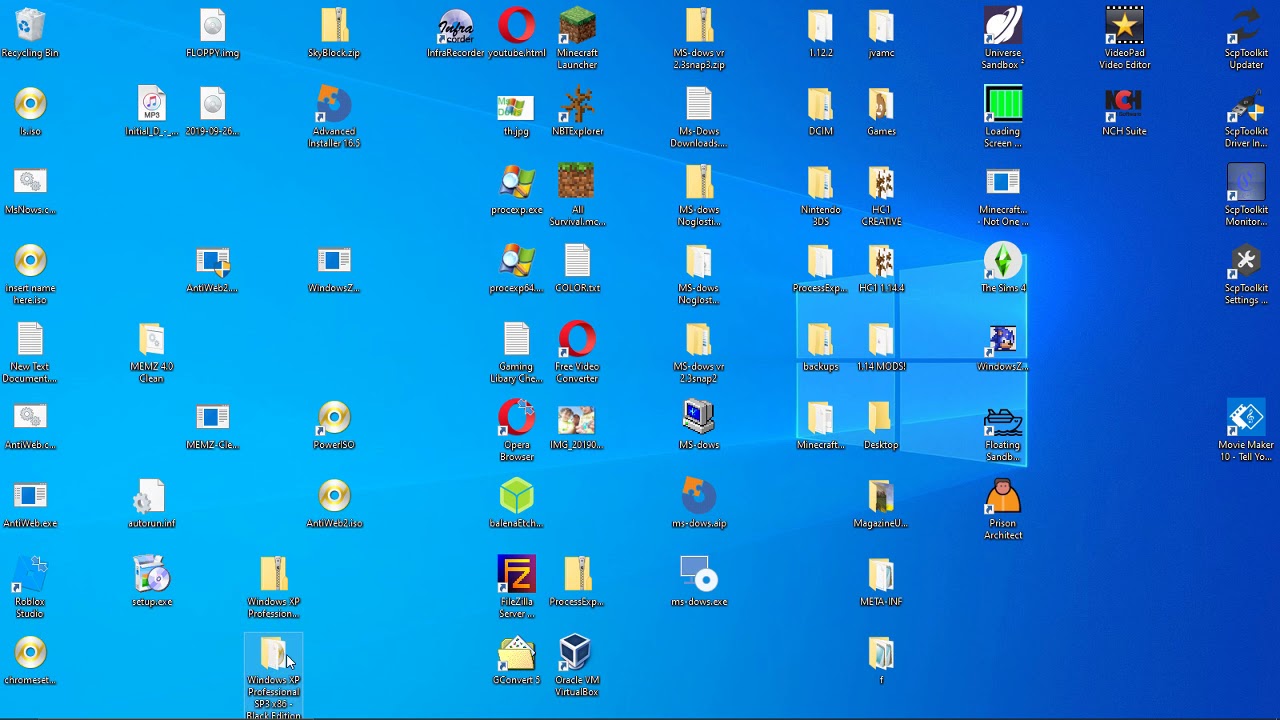The width and height of the screenshot is (1280, 720).
Task: Select the MEMZ 4.0 Clean folder
Action: coord(152,339)
